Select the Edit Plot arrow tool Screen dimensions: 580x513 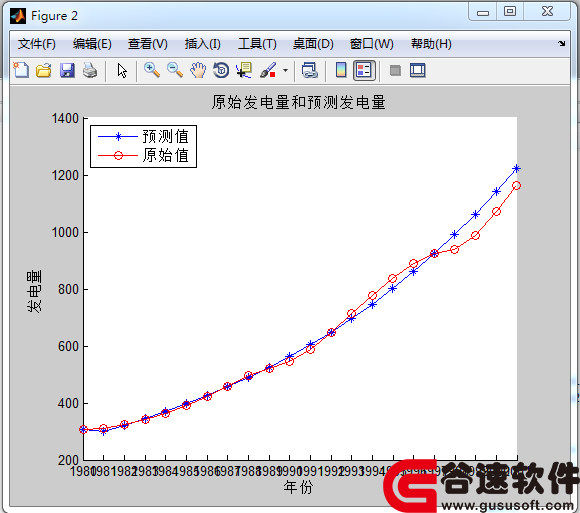click(122, 70)
